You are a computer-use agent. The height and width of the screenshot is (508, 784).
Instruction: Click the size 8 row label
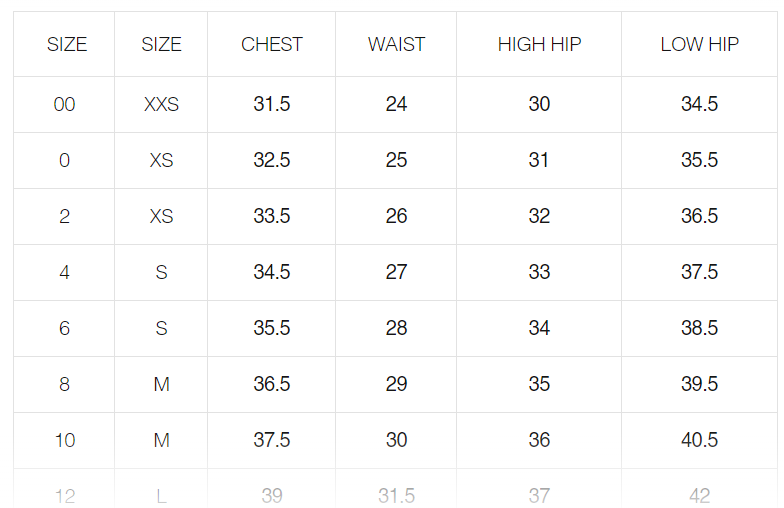64,385
